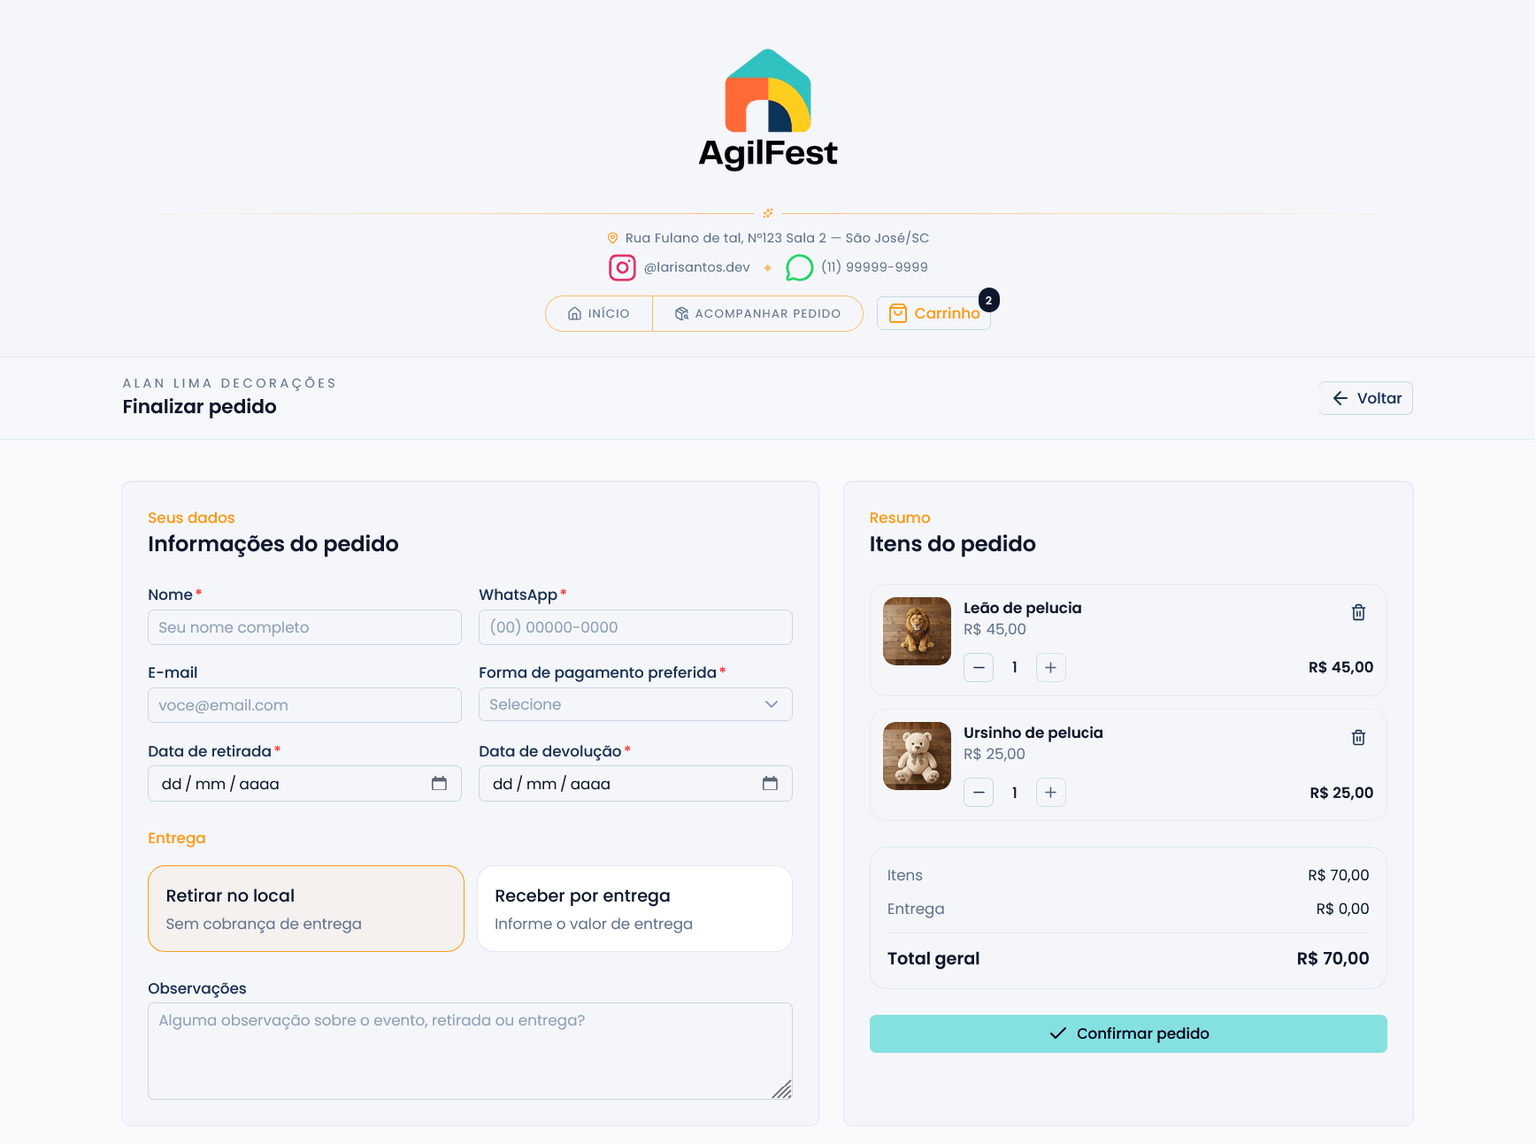
Task: Click the (11) 99999-9999 phone link
Action: [874, 267]
